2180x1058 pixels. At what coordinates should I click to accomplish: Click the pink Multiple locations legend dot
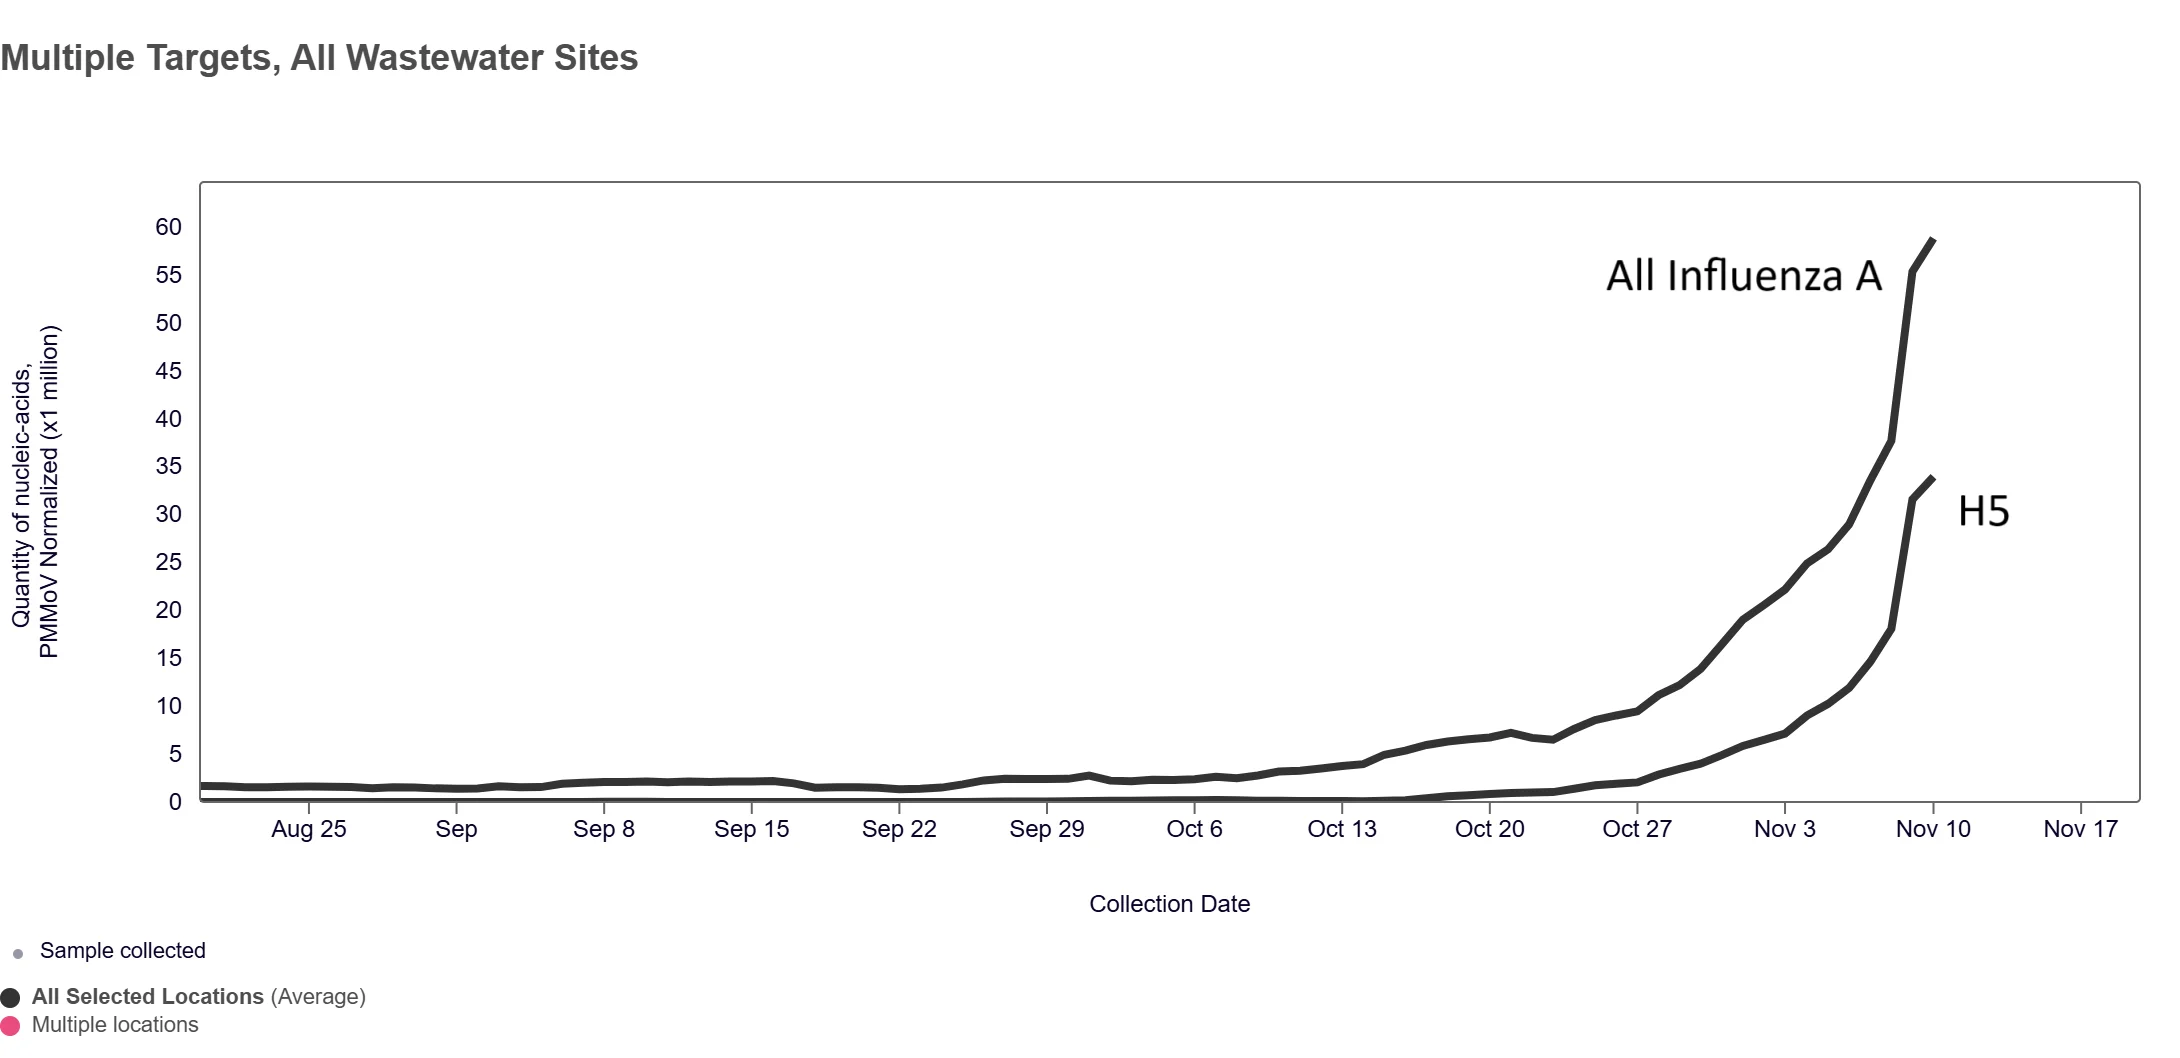click(10, 1026)
